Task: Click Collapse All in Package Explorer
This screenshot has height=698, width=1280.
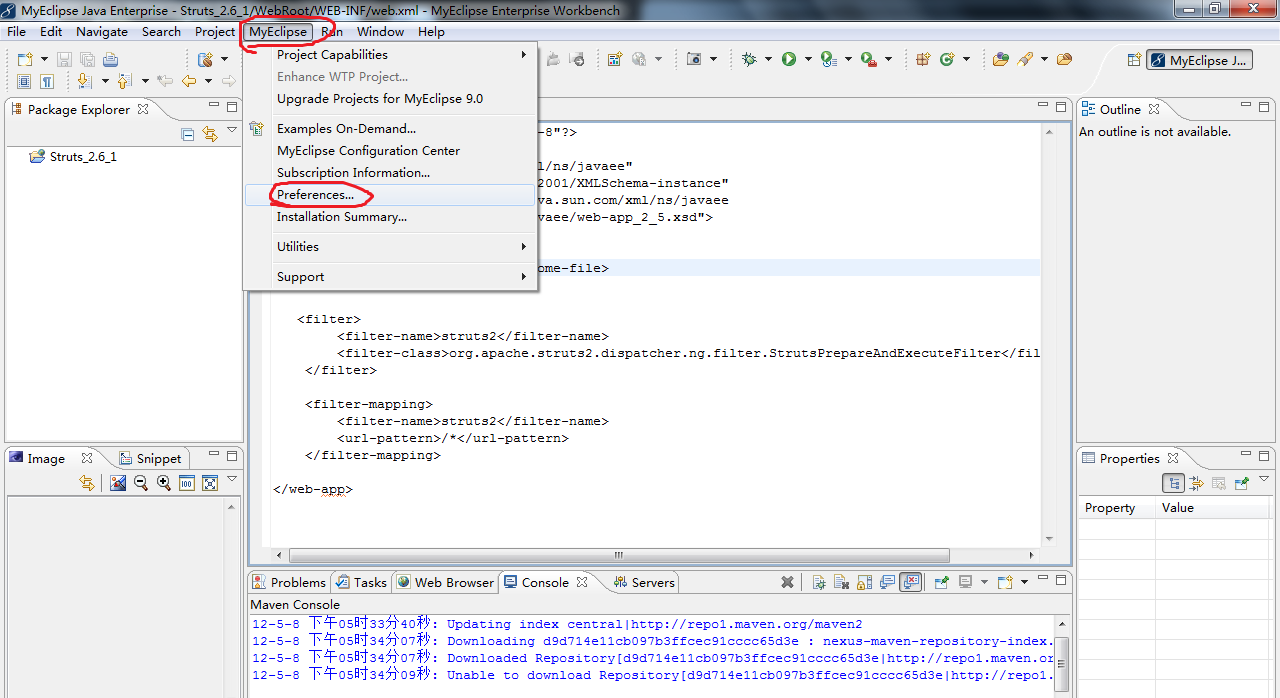Action: [187, 133]
